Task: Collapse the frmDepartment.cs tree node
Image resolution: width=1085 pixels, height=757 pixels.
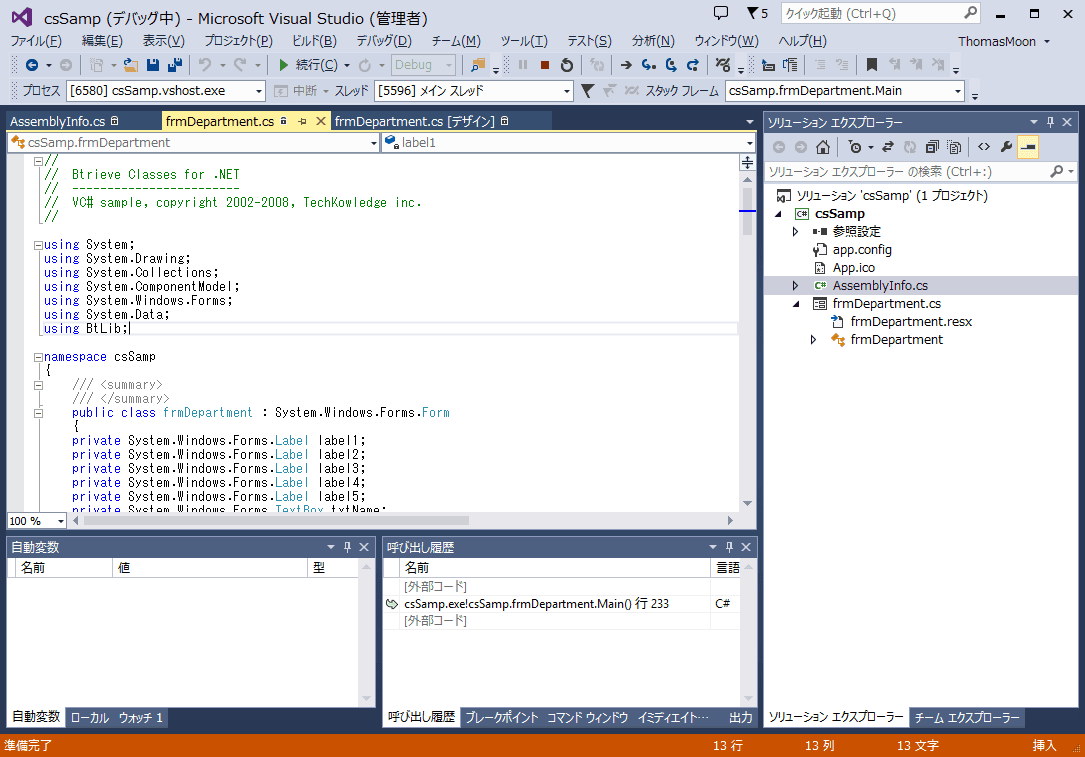Action: (796, 304)
